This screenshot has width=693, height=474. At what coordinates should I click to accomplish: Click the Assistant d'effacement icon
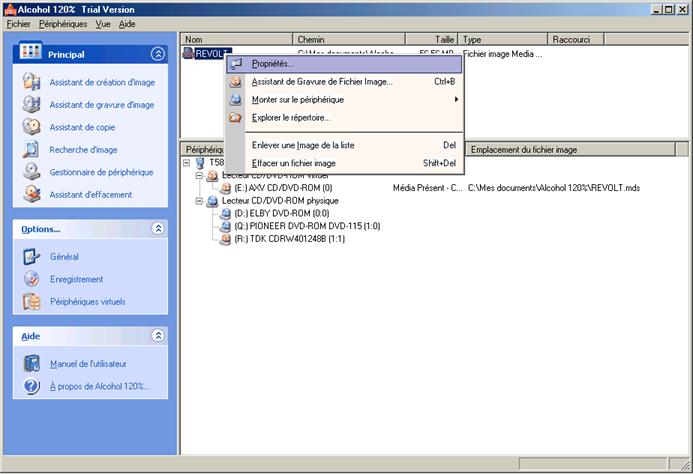point(31,194)
